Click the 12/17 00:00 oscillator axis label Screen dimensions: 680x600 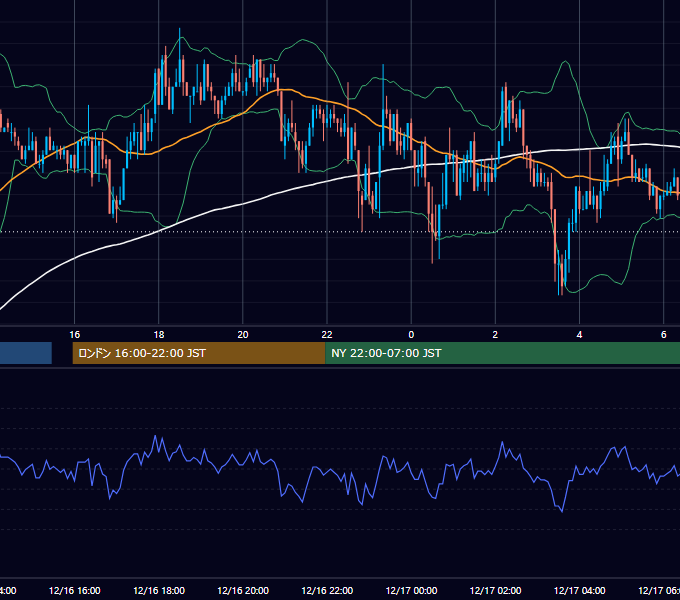[411, 590]
